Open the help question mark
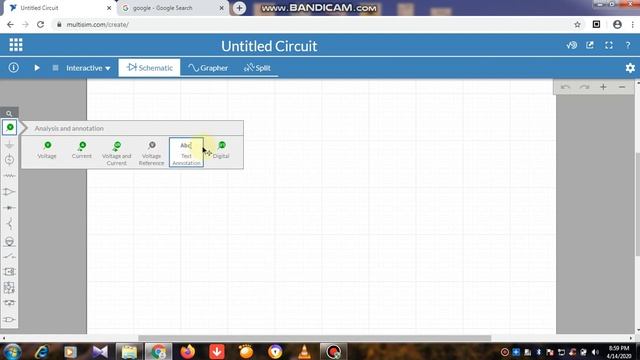 (628, 45)
